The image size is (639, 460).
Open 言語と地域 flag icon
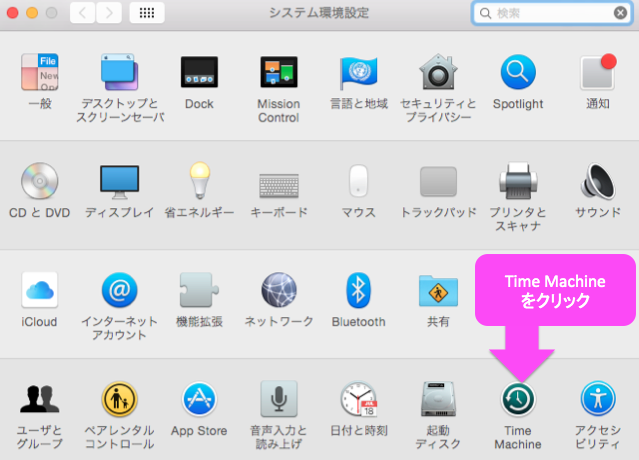(359, 72)
